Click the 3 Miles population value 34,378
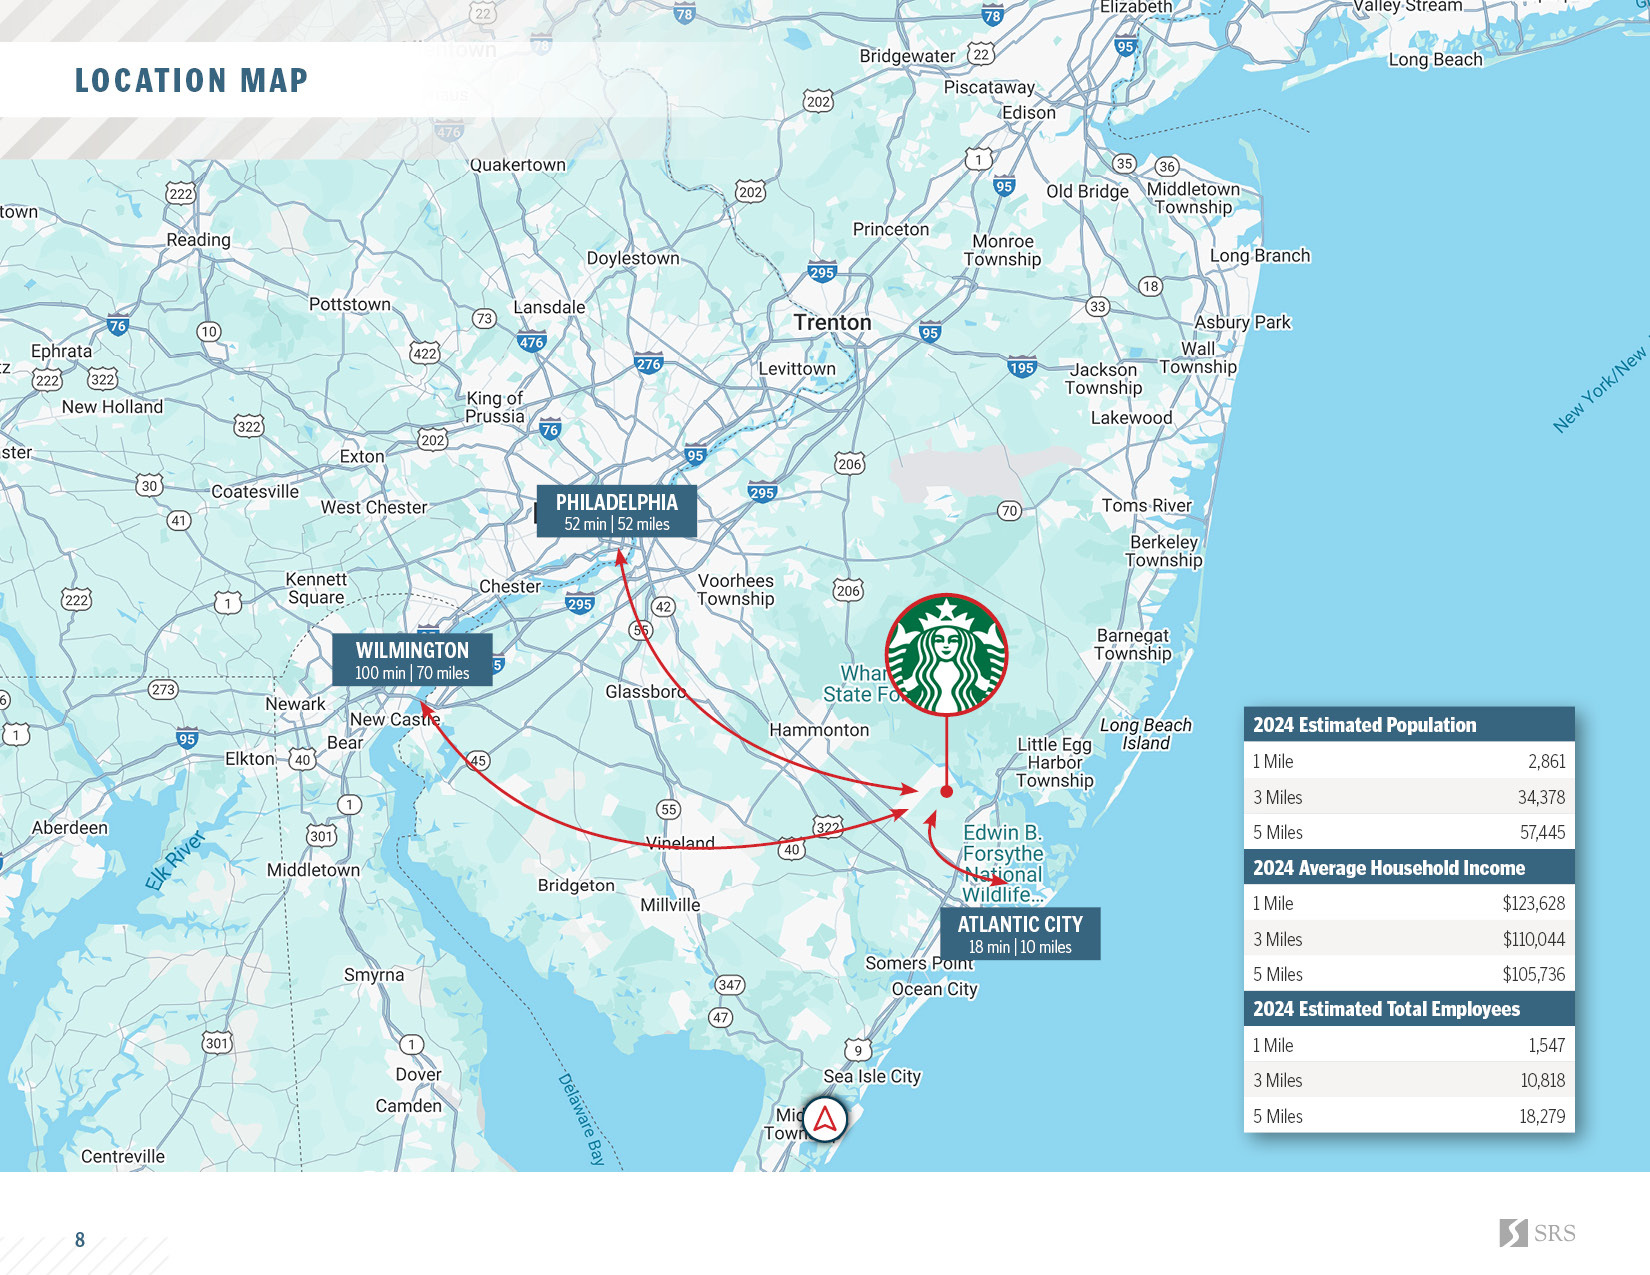This screenshot has height=1275, width=1650. 1541,797
